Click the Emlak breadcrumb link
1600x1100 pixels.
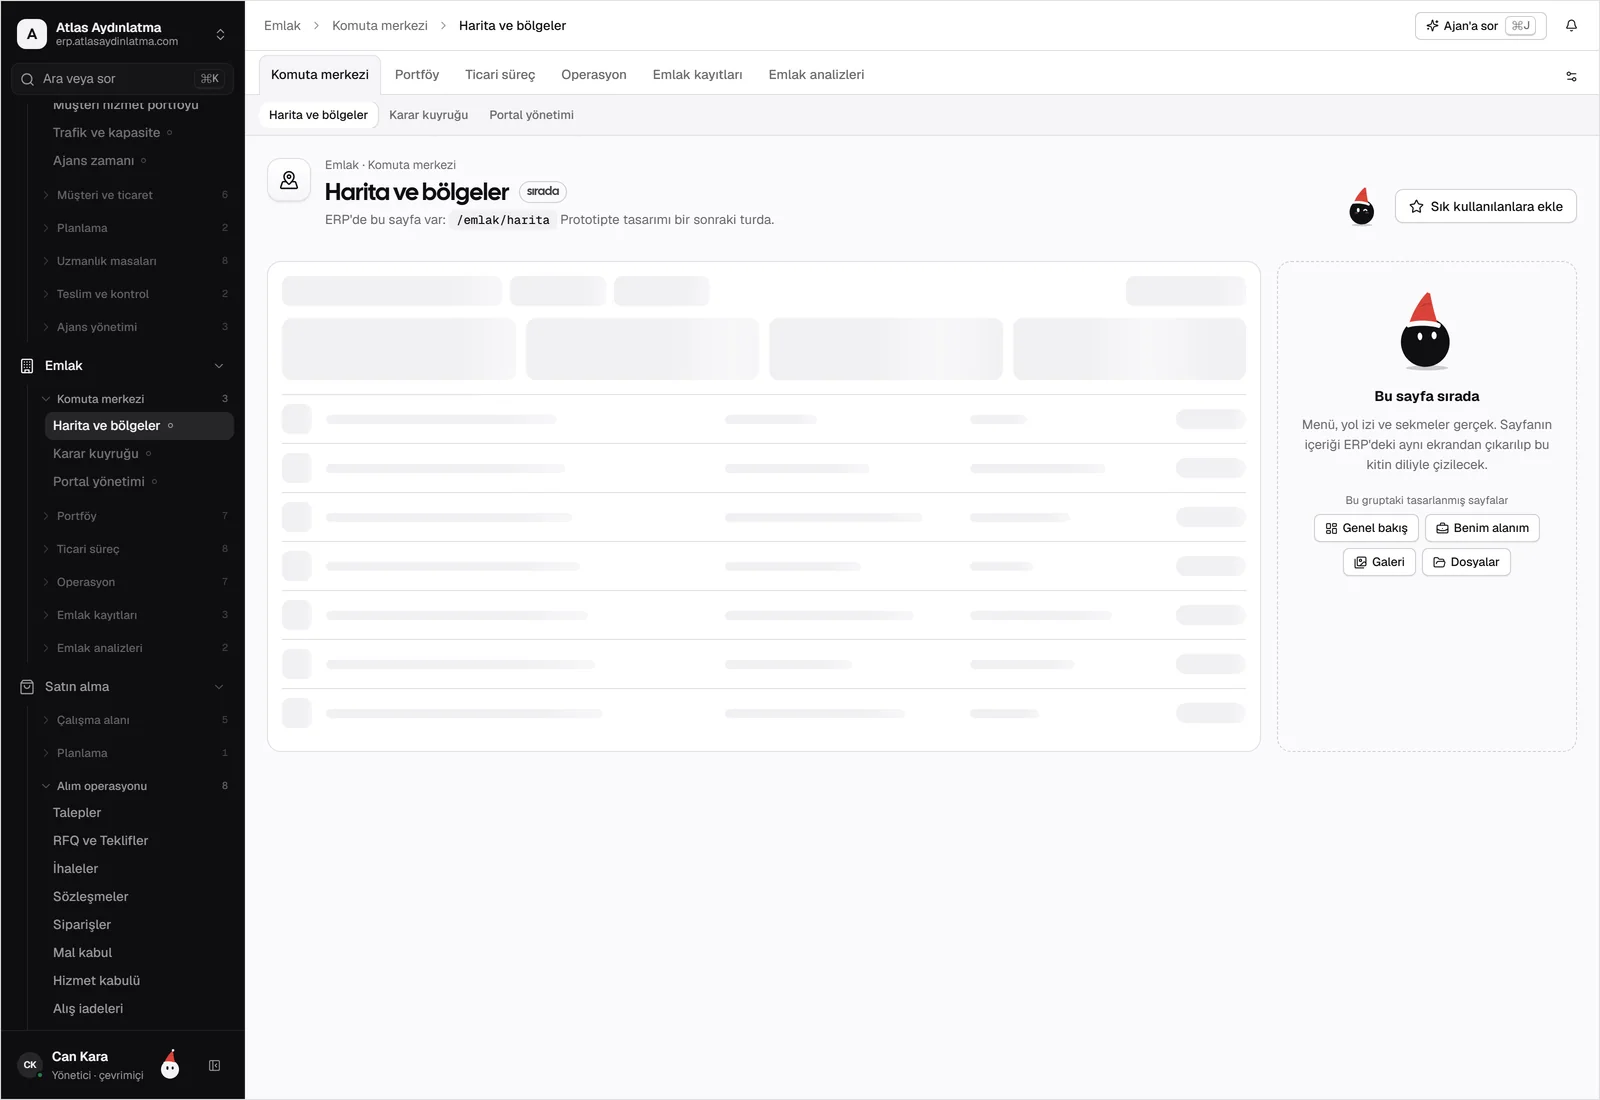282,26
